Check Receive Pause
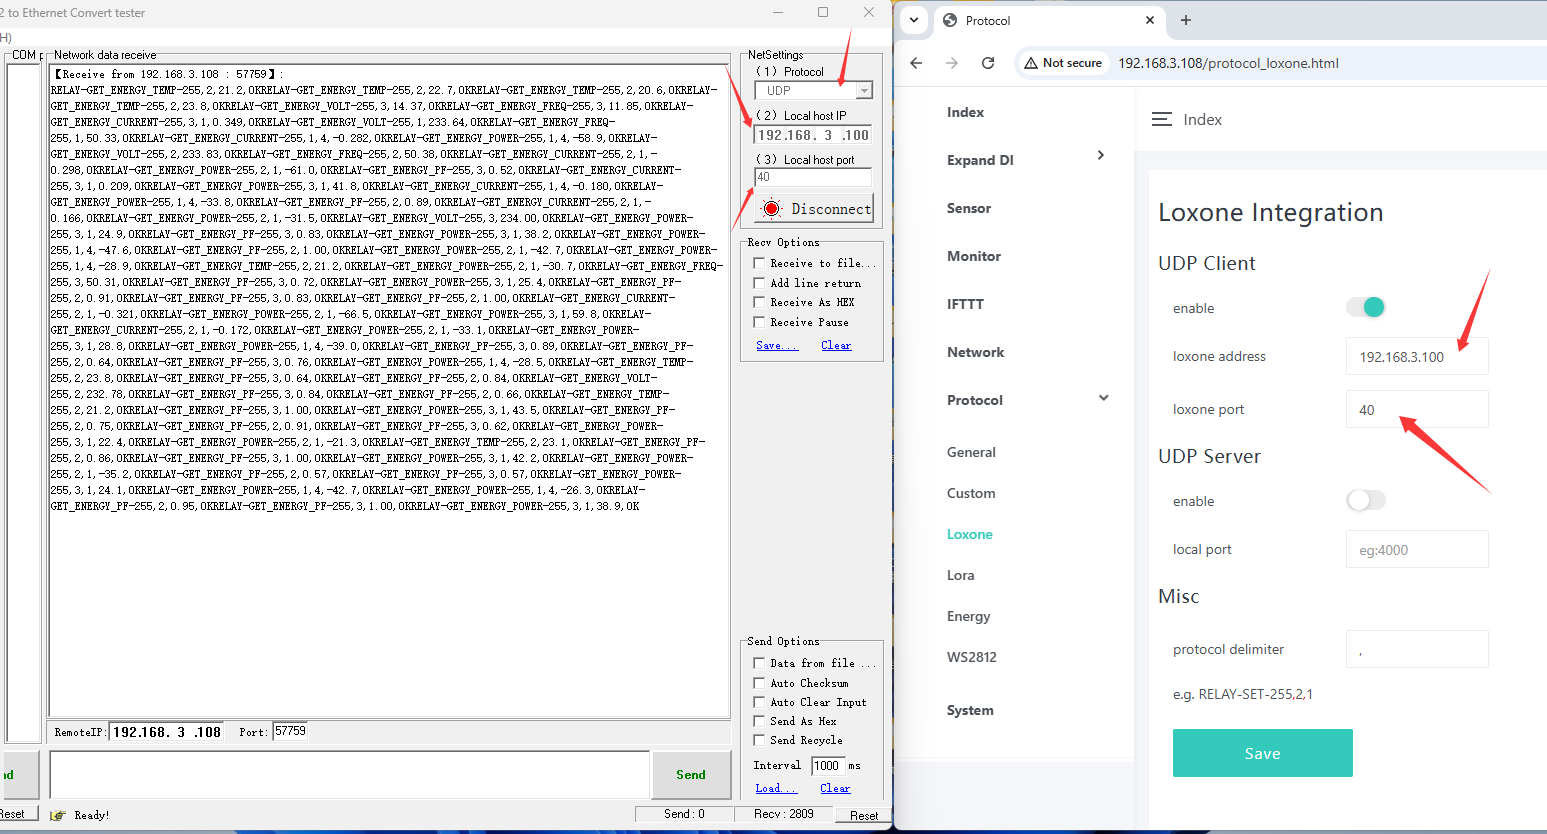 [759, 322]
